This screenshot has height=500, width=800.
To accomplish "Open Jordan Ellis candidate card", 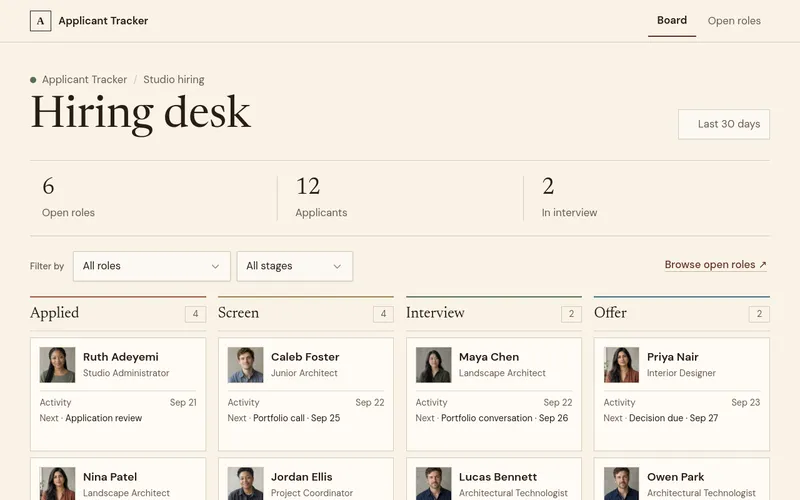I will pyautogui.click(x=306, y=479).
